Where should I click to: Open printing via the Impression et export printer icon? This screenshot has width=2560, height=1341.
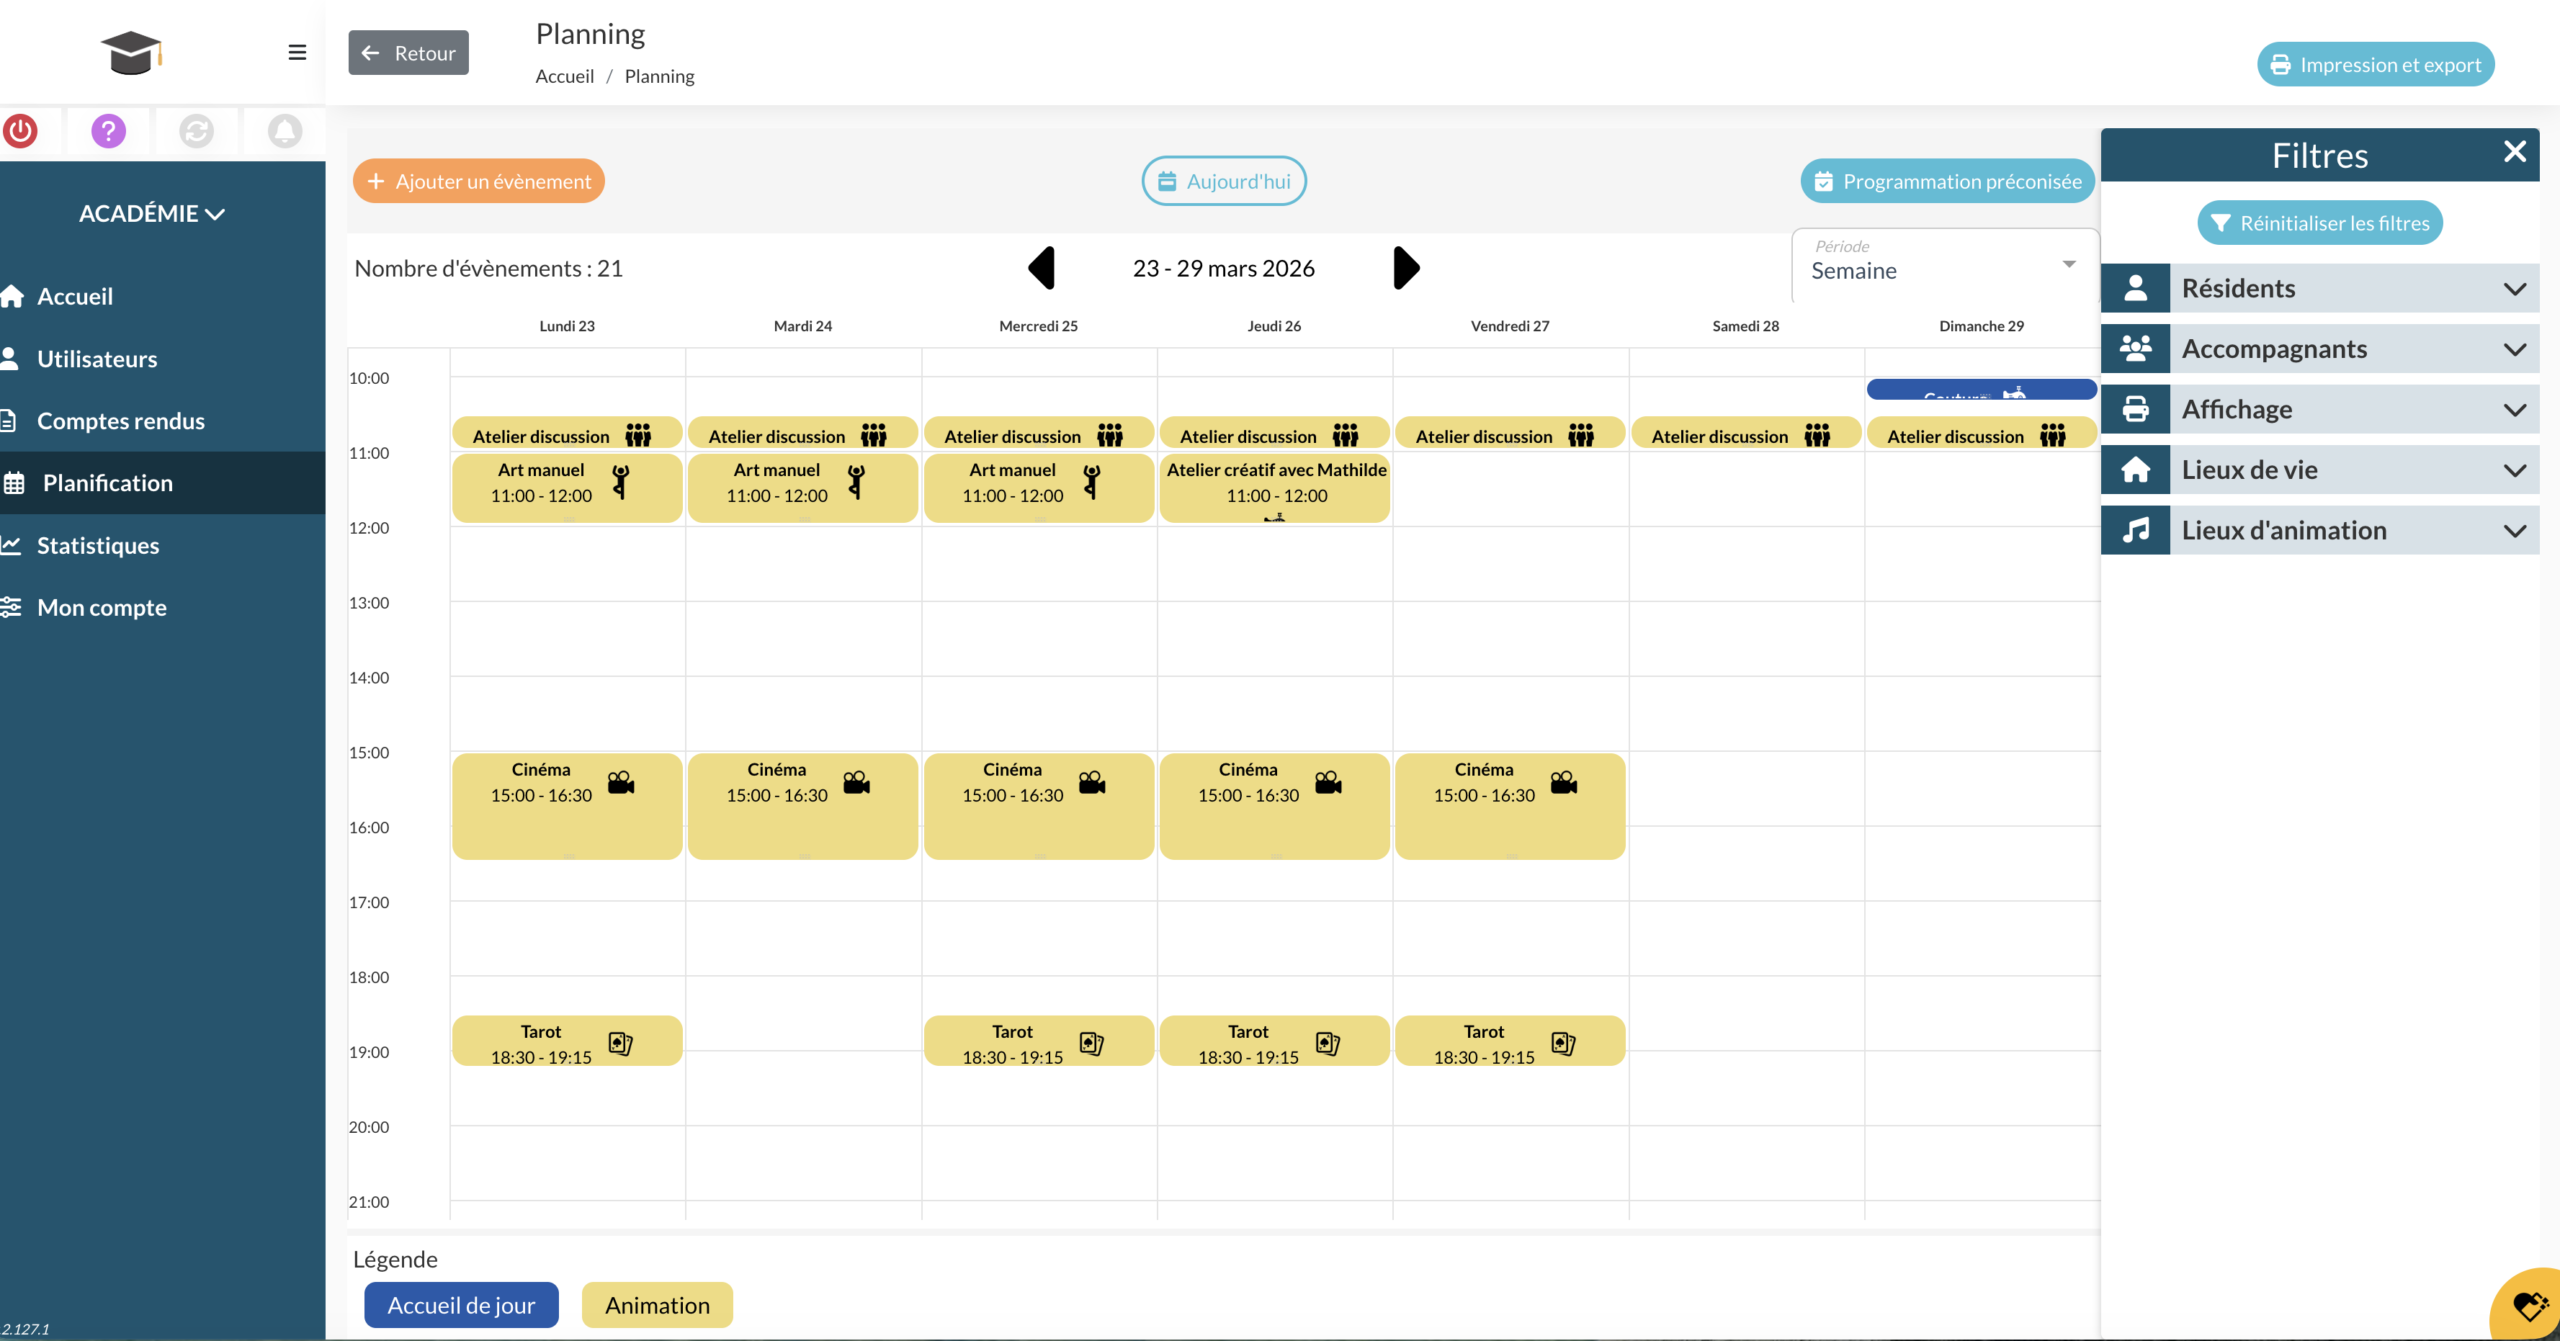coord(2283,63)
